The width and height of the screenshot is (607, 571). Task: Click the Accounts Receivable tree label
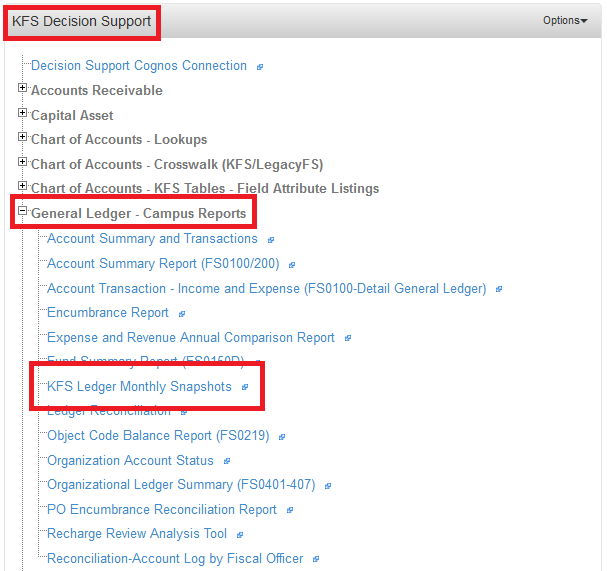pos(97,90)
